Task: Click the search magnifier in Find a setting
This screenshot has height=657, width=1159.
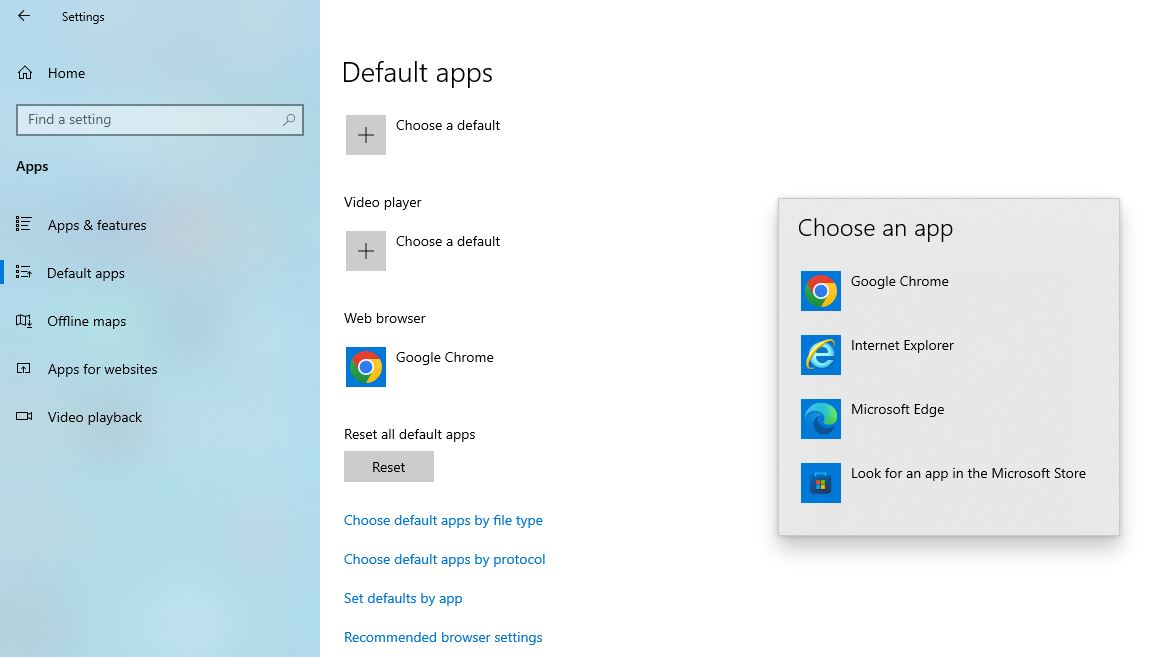Action: pyautogui.click(x=289, y=120)
